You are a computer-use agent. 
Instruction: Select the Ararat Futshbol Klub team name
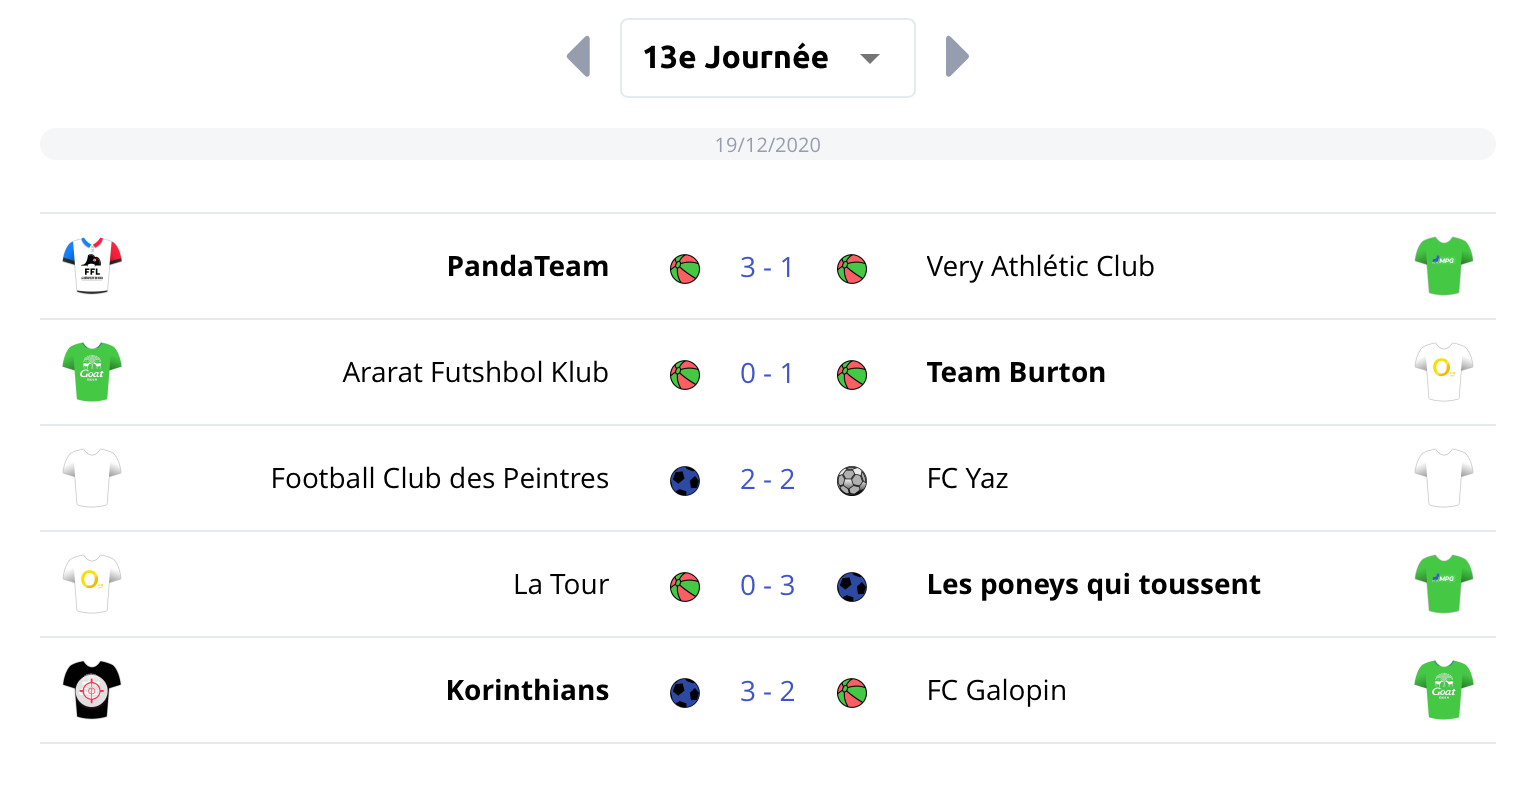[x=475, y=373]
